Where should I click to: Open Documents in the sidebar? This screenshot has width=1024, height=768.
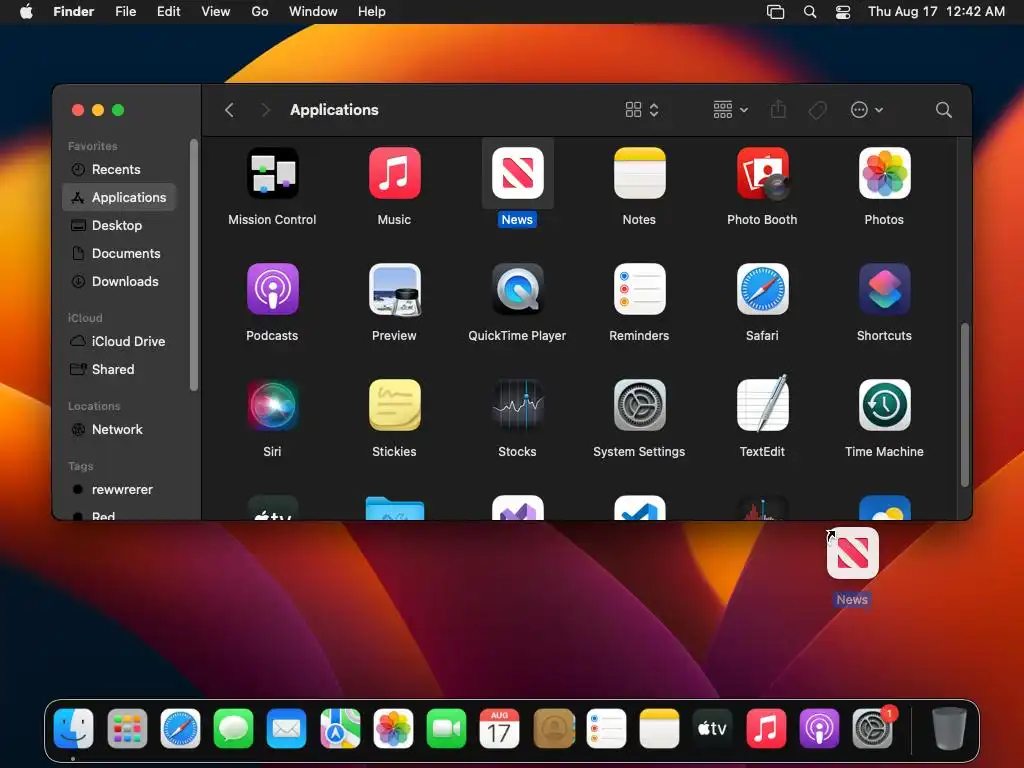(x=119, y=253)
